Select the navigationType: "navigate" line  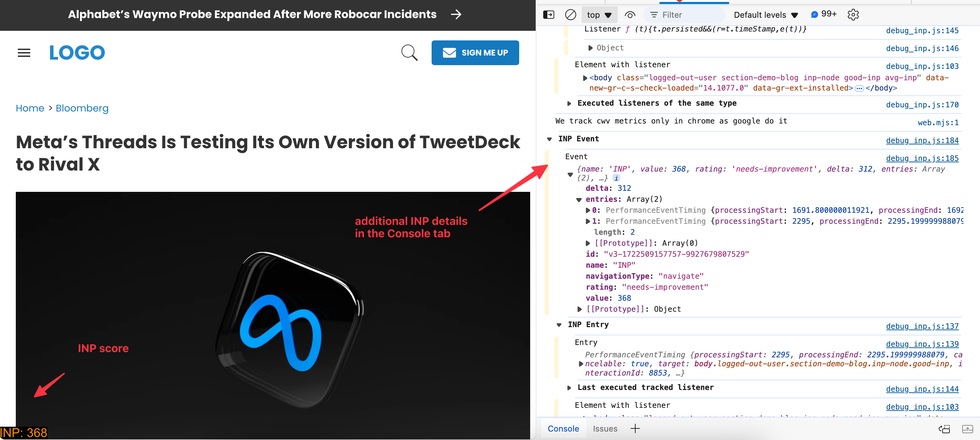point(644,276)
